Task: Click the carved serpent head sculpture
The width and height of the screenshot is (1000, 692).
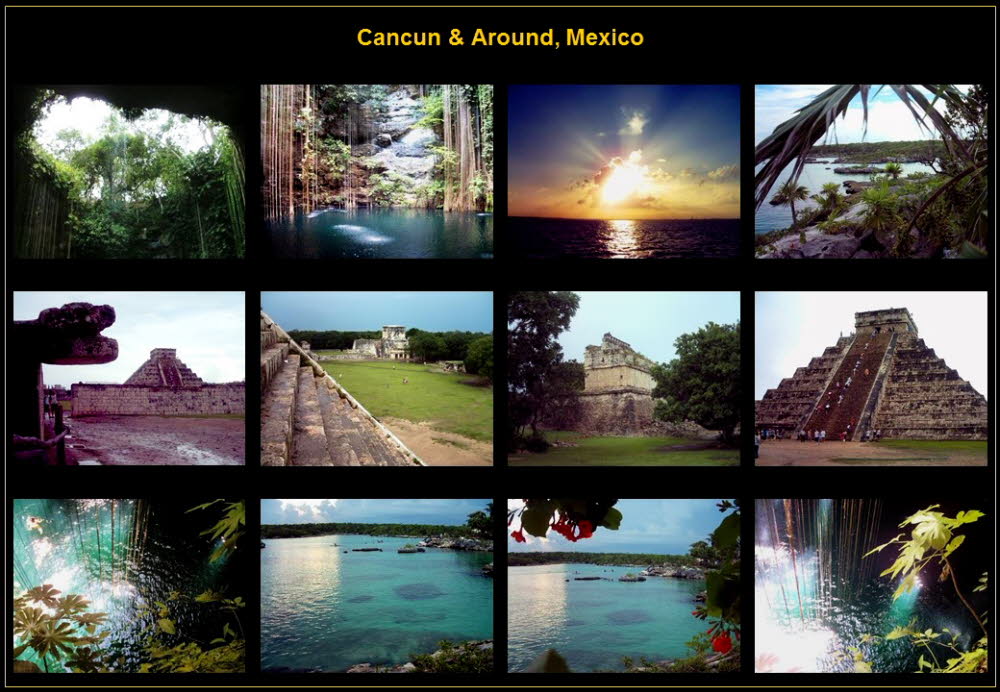Action: tap(70, 333)
